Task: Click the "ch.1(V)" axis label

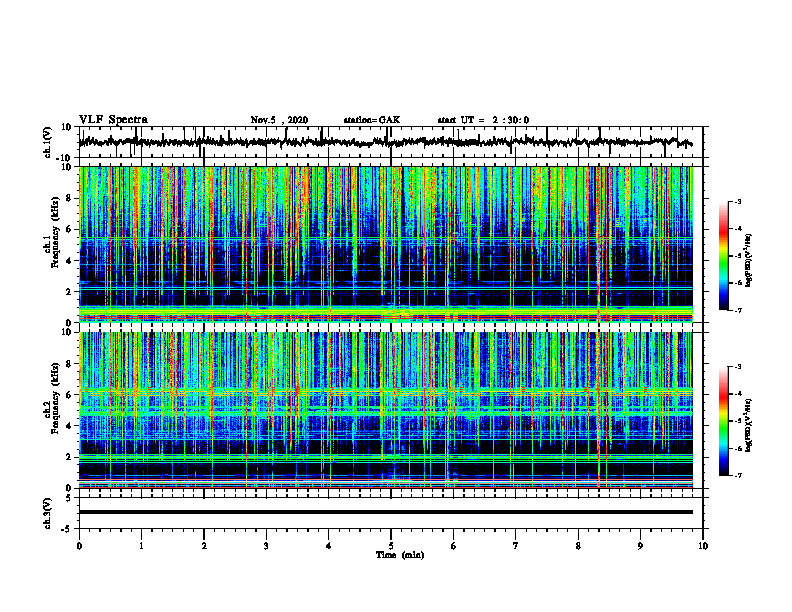Action: [x=47, y=142]
